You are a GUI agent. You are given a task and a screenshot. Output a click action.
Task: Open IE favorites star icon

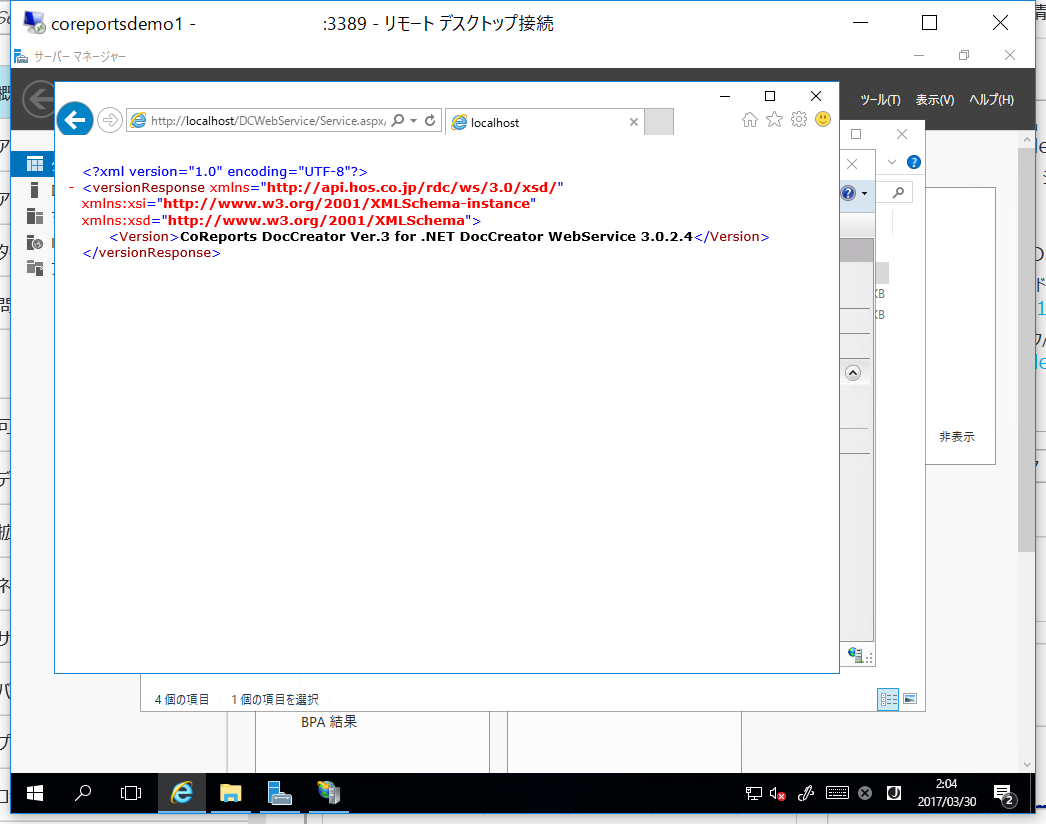click(x=774, y=119)
